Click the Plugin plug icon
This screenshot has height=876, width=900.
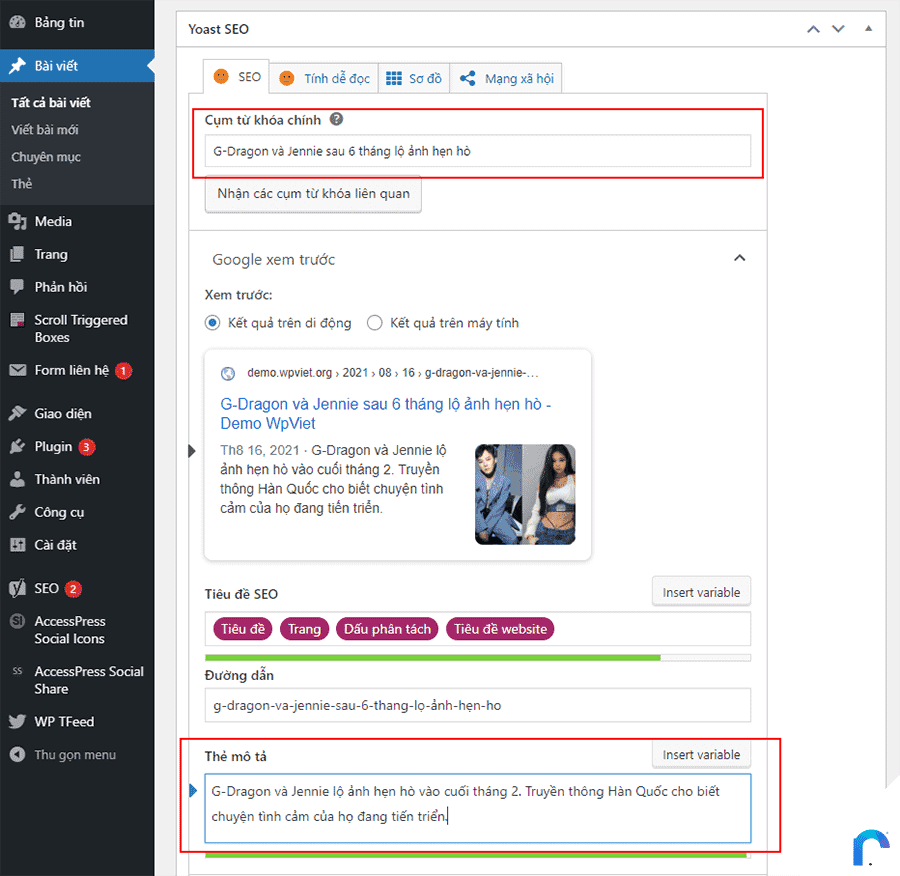coord(17,447)
